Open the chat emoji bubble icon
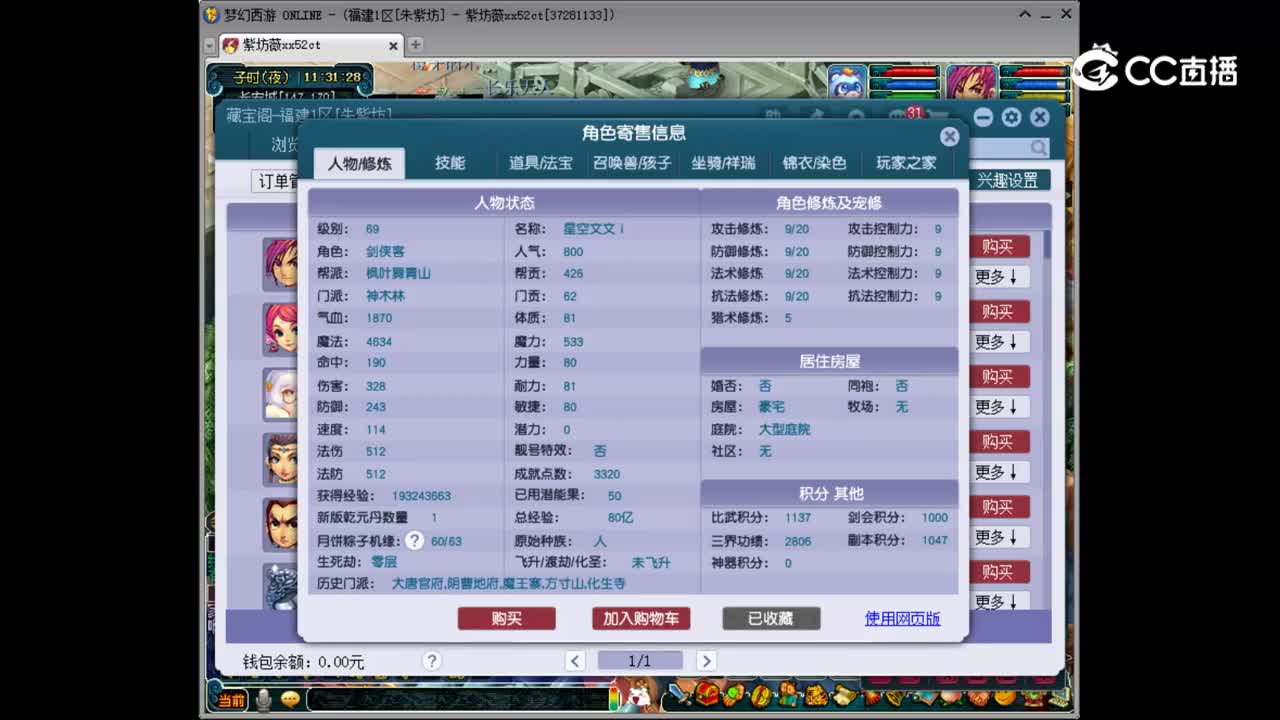The width and height of the screenshot is (1280, 720). click(x=290, y=699)
